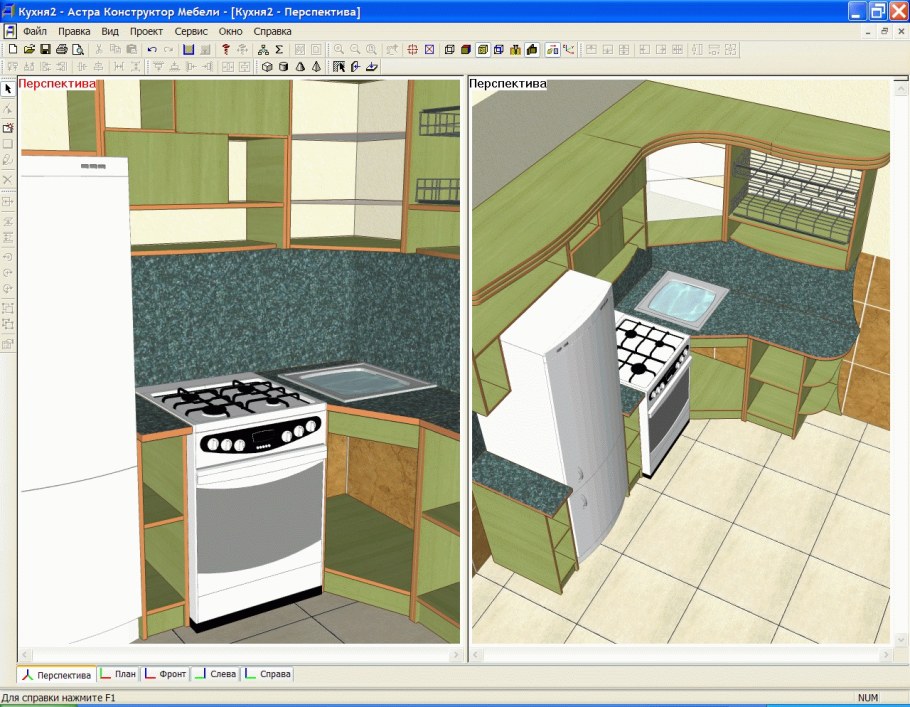Activate the zoom-in magnifier tool
The image size is (910, 707).
tap(339, 49)
